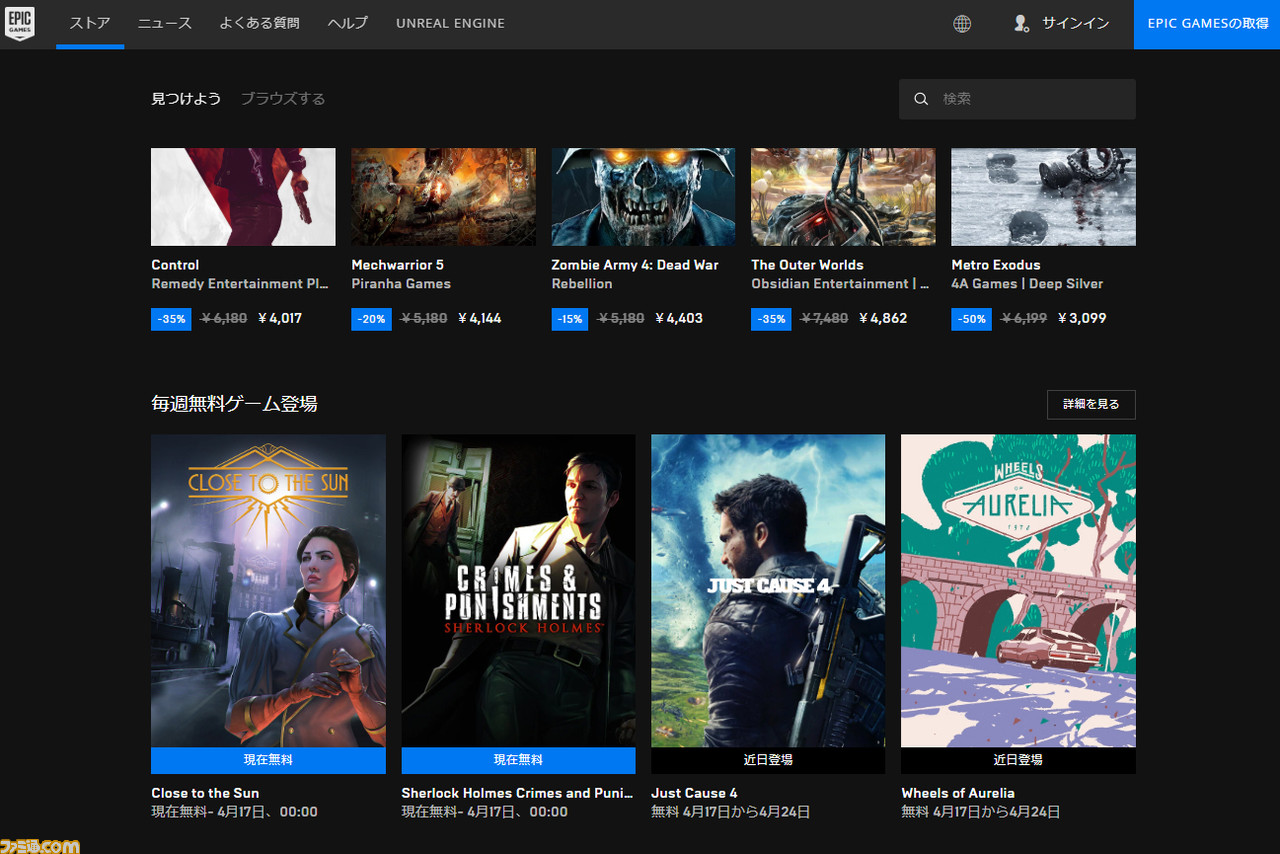Click Piranha Games publisher text

coord(401,284)
